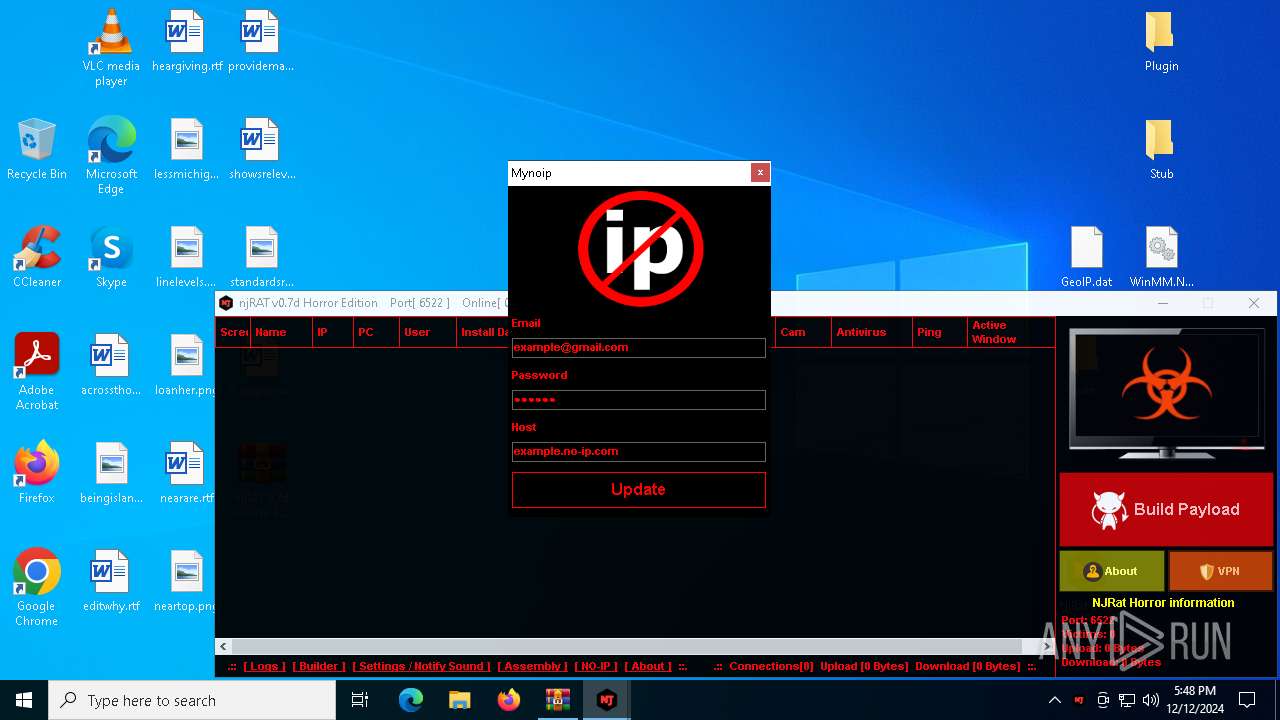Open loanher.png desktop file
Viewport: 1280px width, 720px height.
point(187,366)
